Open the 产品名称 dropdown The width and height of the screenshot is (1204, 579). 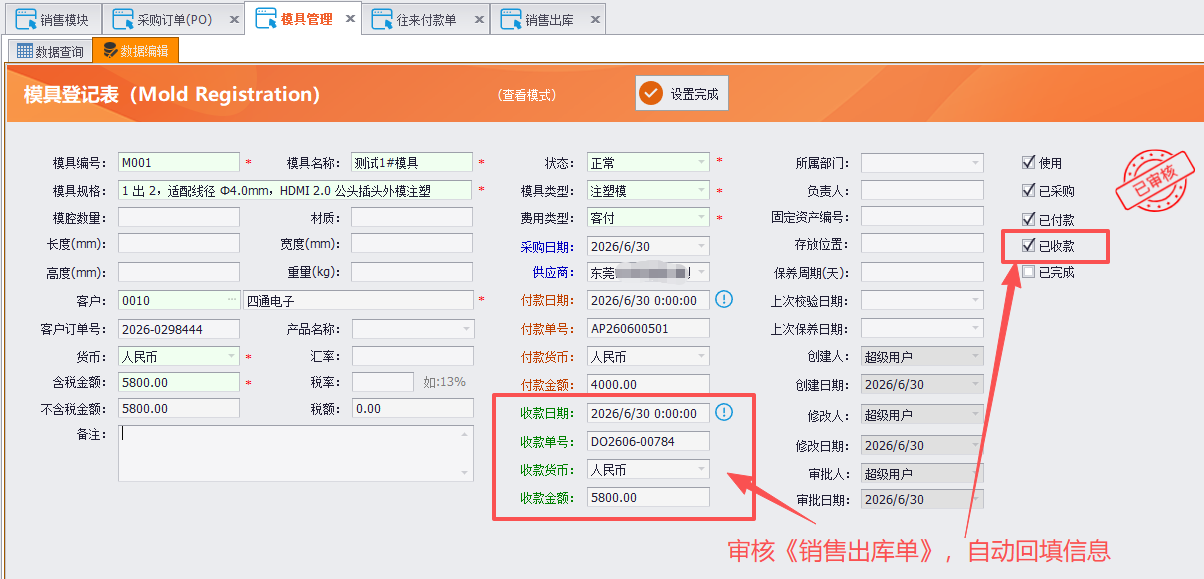[465, 329]
